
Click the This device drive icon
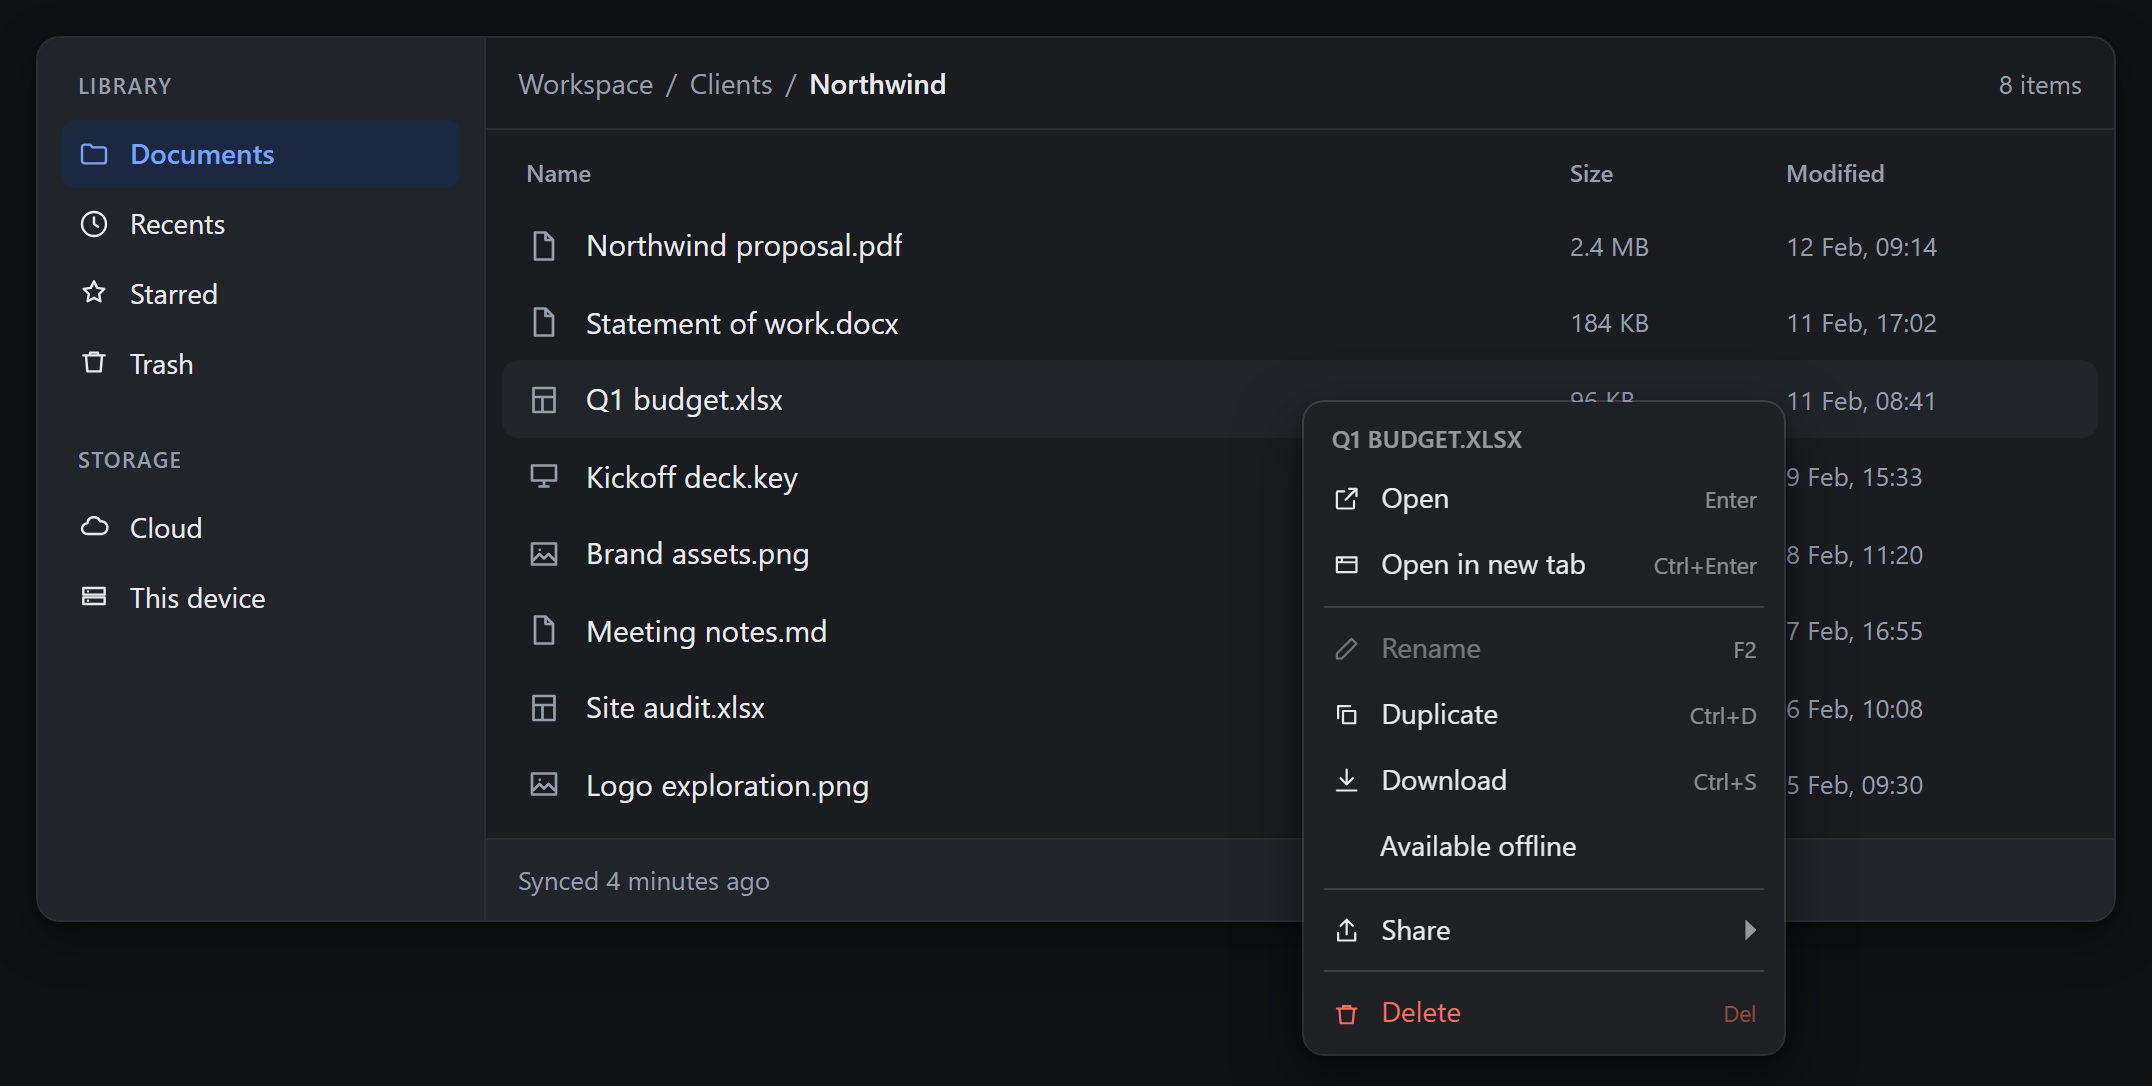[x=94, y=597]
